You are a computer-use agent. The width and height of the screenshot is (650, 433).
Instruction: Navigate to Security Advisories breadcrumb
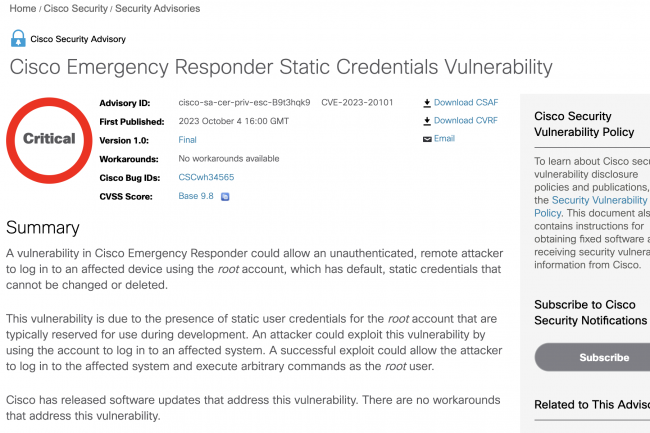click(159, 8)
